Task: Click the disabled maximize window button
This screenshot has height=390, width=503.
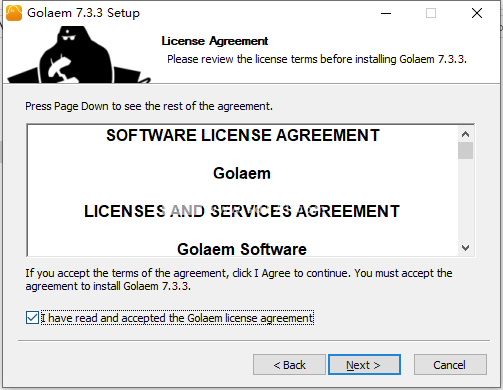Action: (x=431, y=13)
